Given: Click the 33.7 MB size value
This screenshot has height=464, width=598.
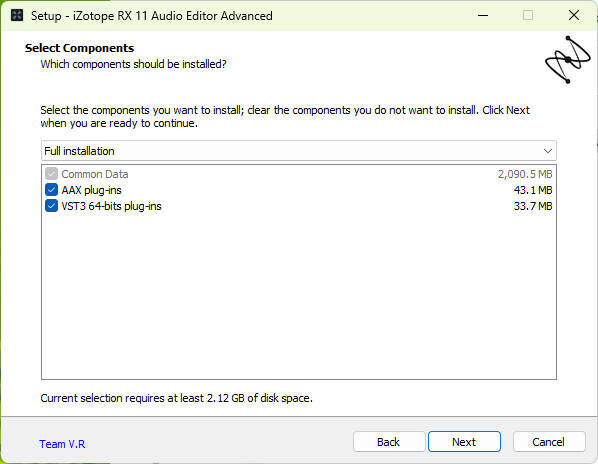Looking at the screenshot, I should (533, 206).
